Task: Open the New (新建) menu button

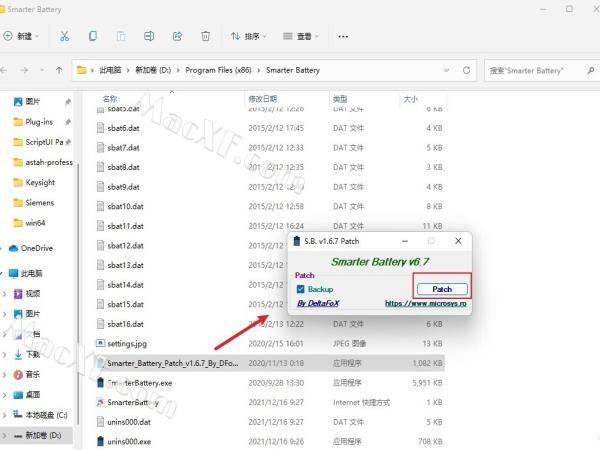Action: [21, 36]
